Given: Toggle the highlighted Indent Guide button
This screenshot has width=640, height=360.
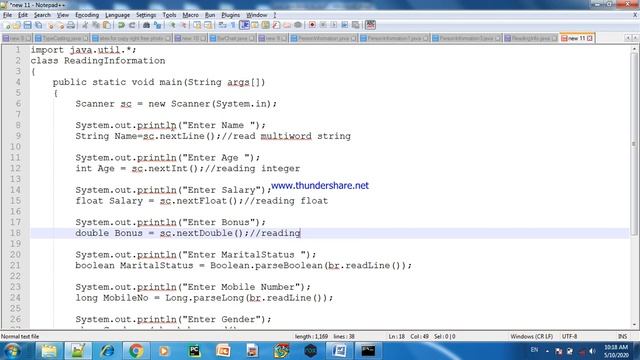Looking at the screenshot, I should [244, 25].
